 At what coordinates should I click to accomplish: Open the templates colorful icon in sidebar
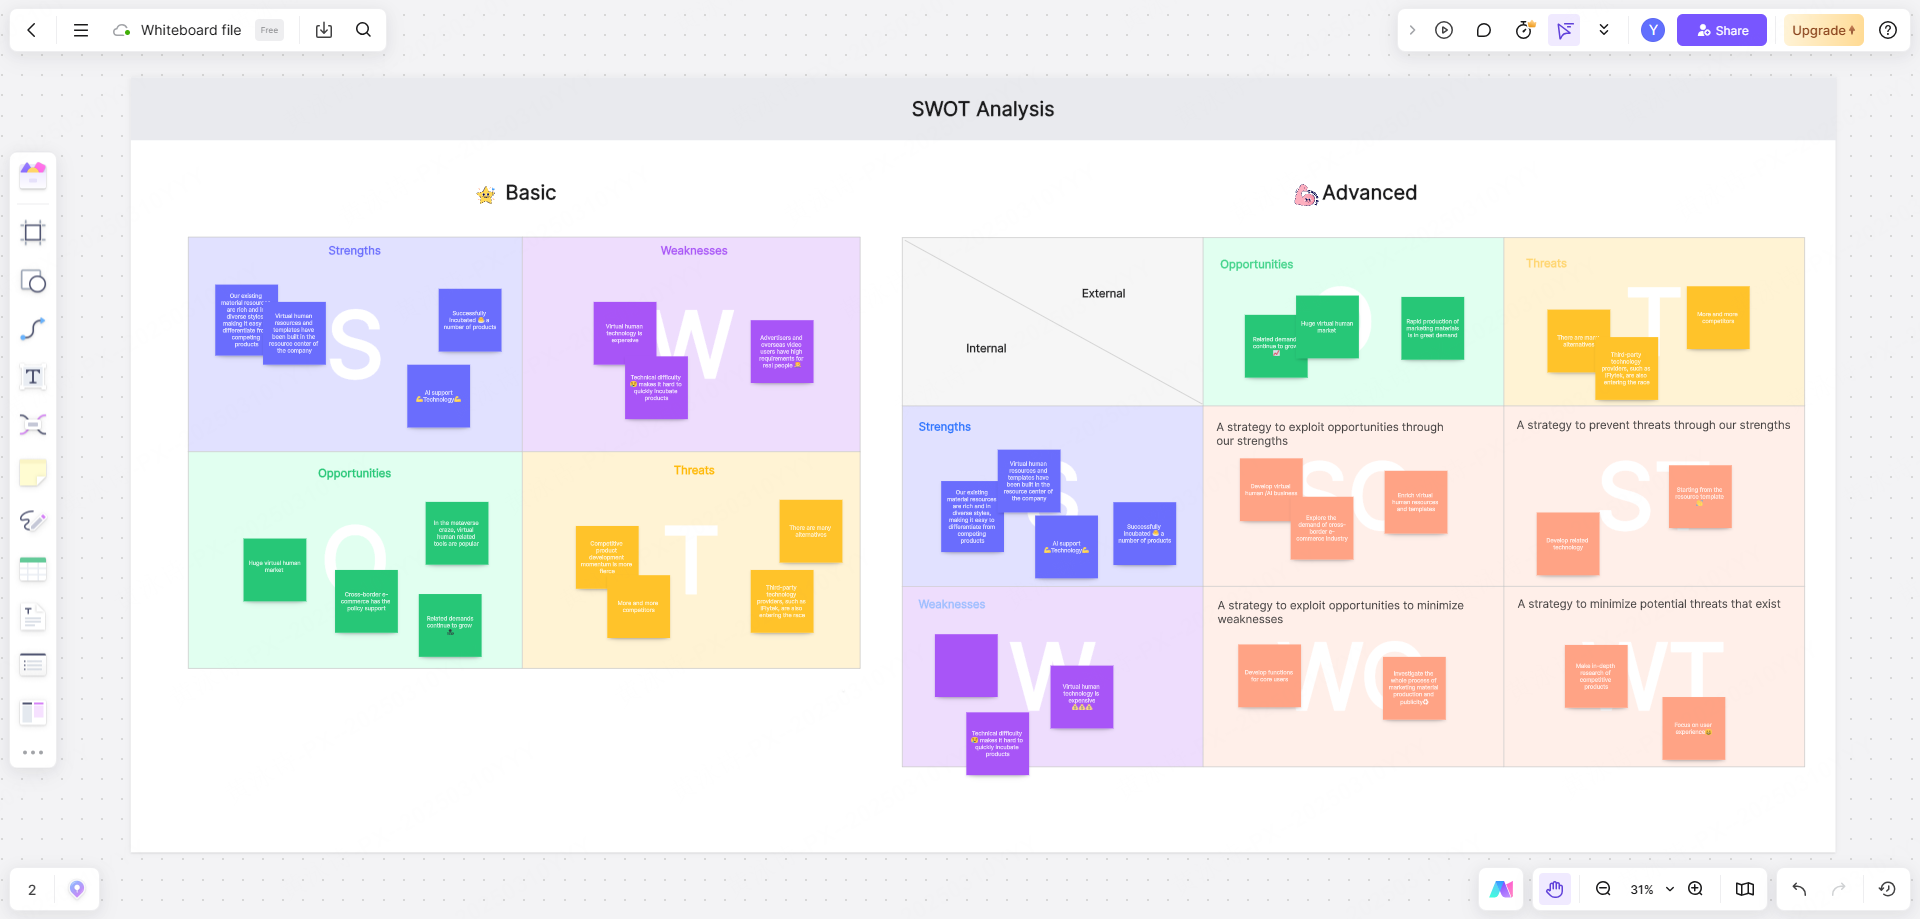(33, 176)
